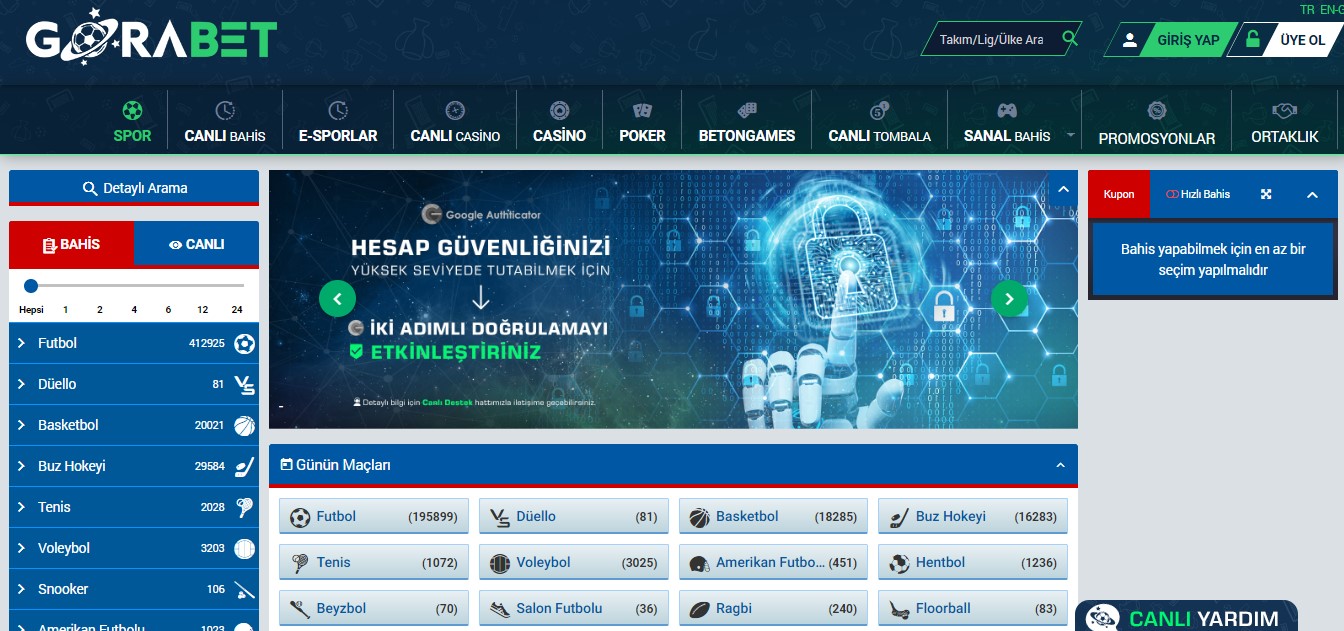
Task: Go to the Promosyonlar menu item
Action: click(x=1157, y=124)
